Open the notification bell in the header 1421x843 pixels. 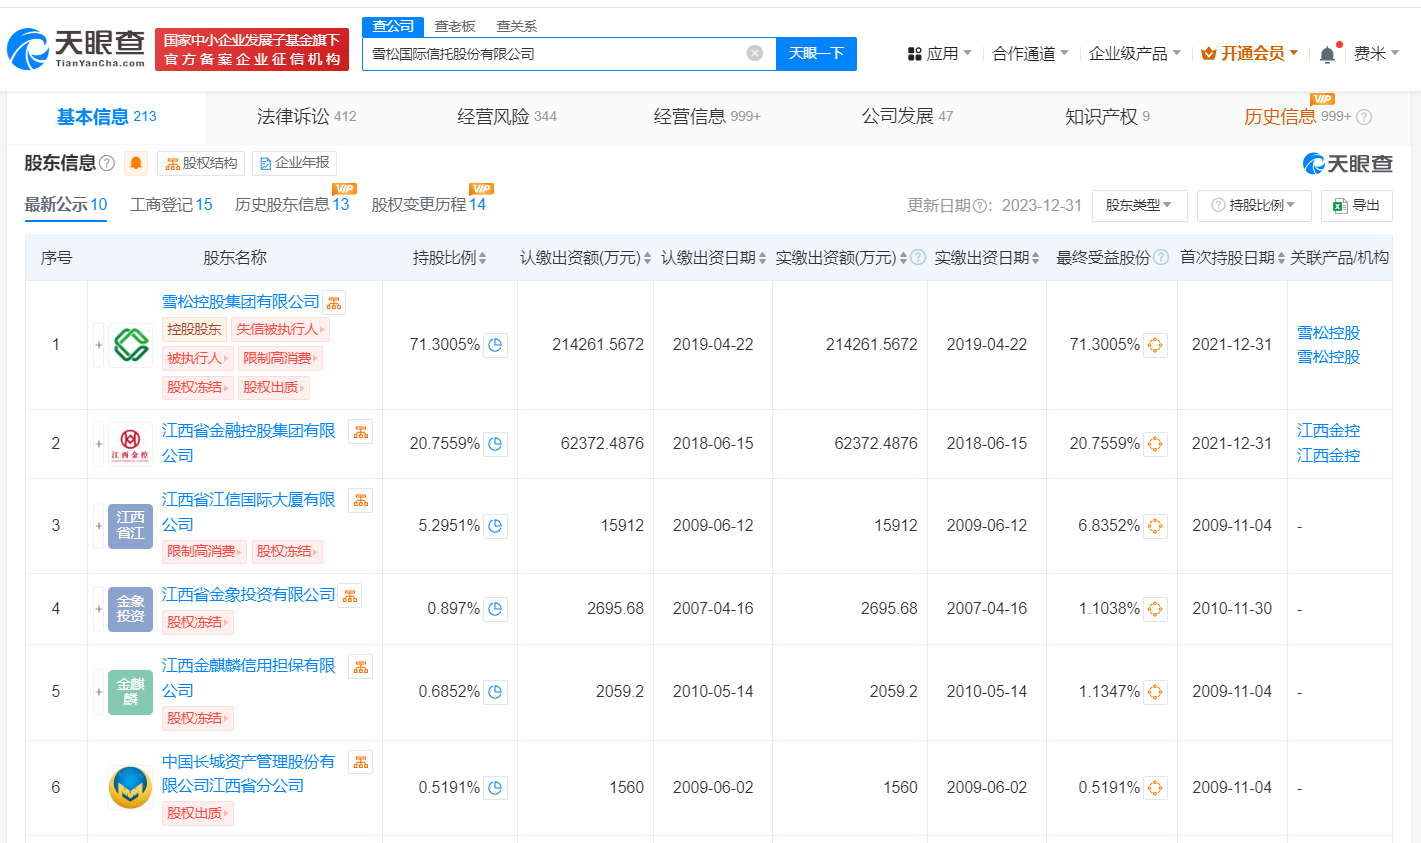[1327, 54]
